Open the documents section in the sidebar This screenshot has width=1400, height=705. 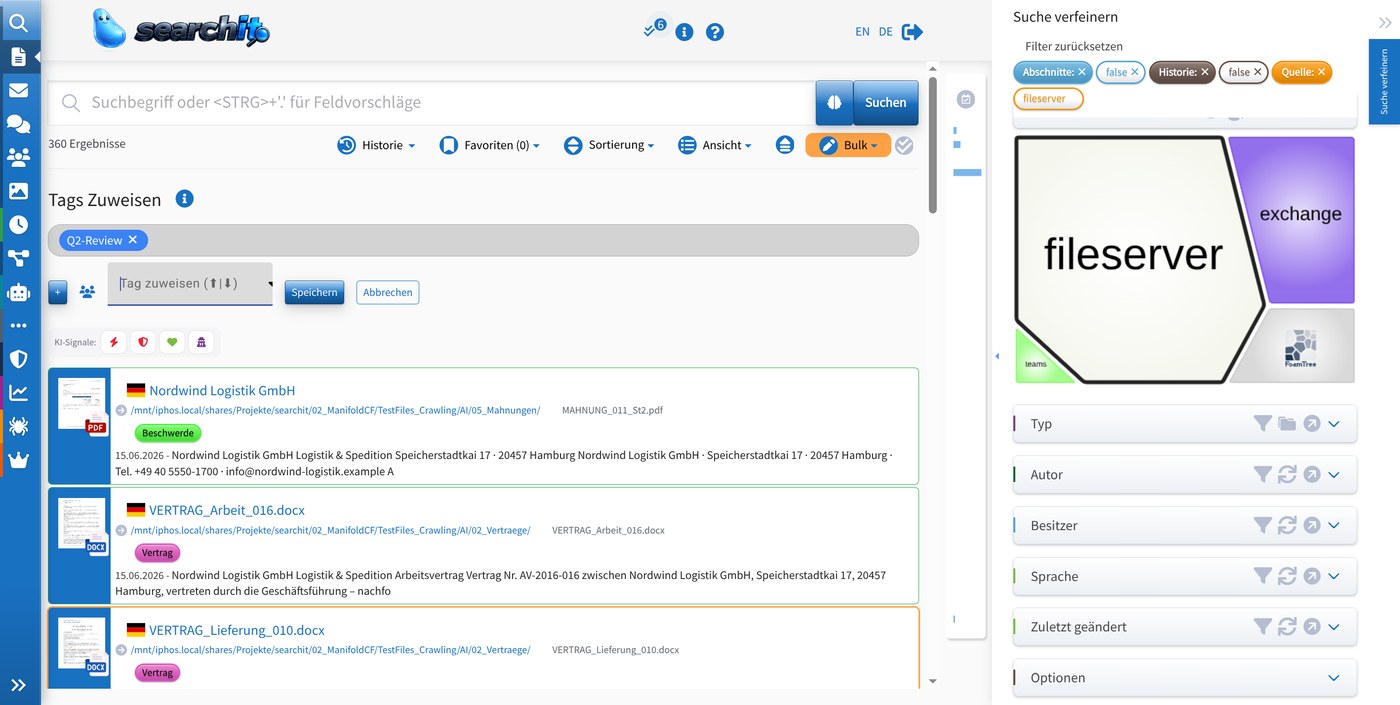(x=18, y=57)
